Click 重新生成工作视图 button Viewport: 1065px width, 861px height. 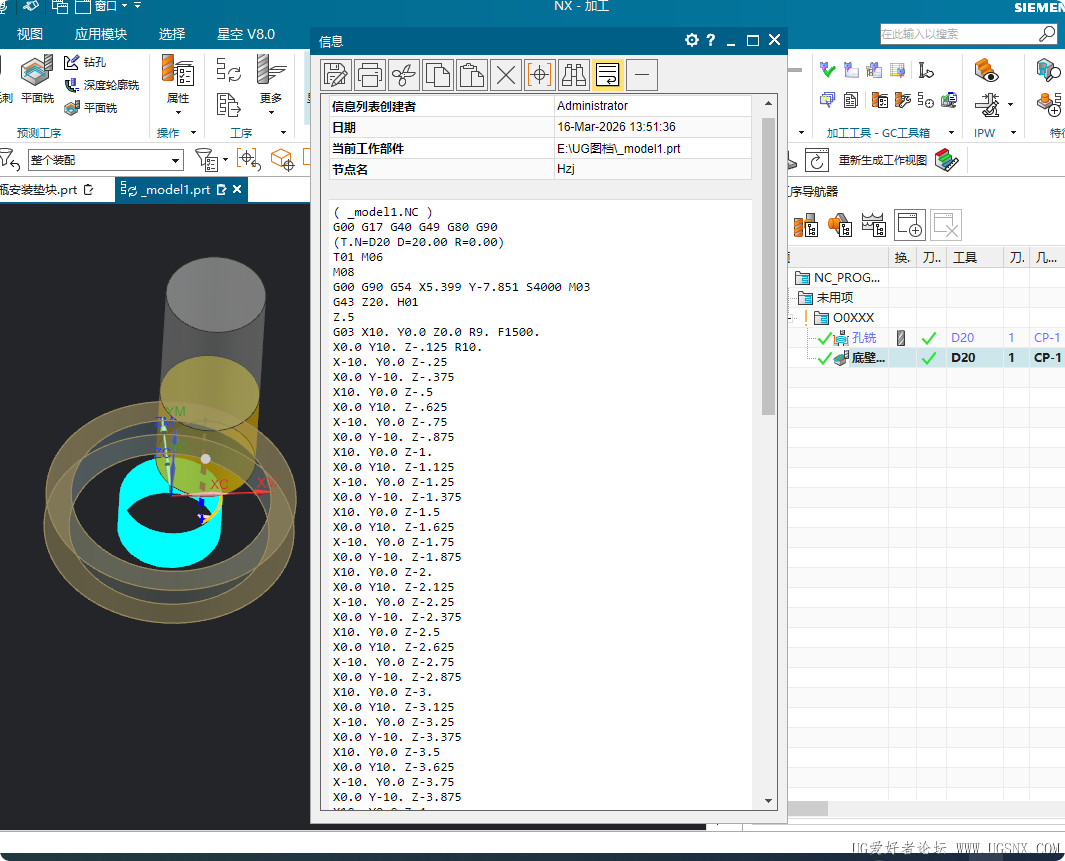882,160
